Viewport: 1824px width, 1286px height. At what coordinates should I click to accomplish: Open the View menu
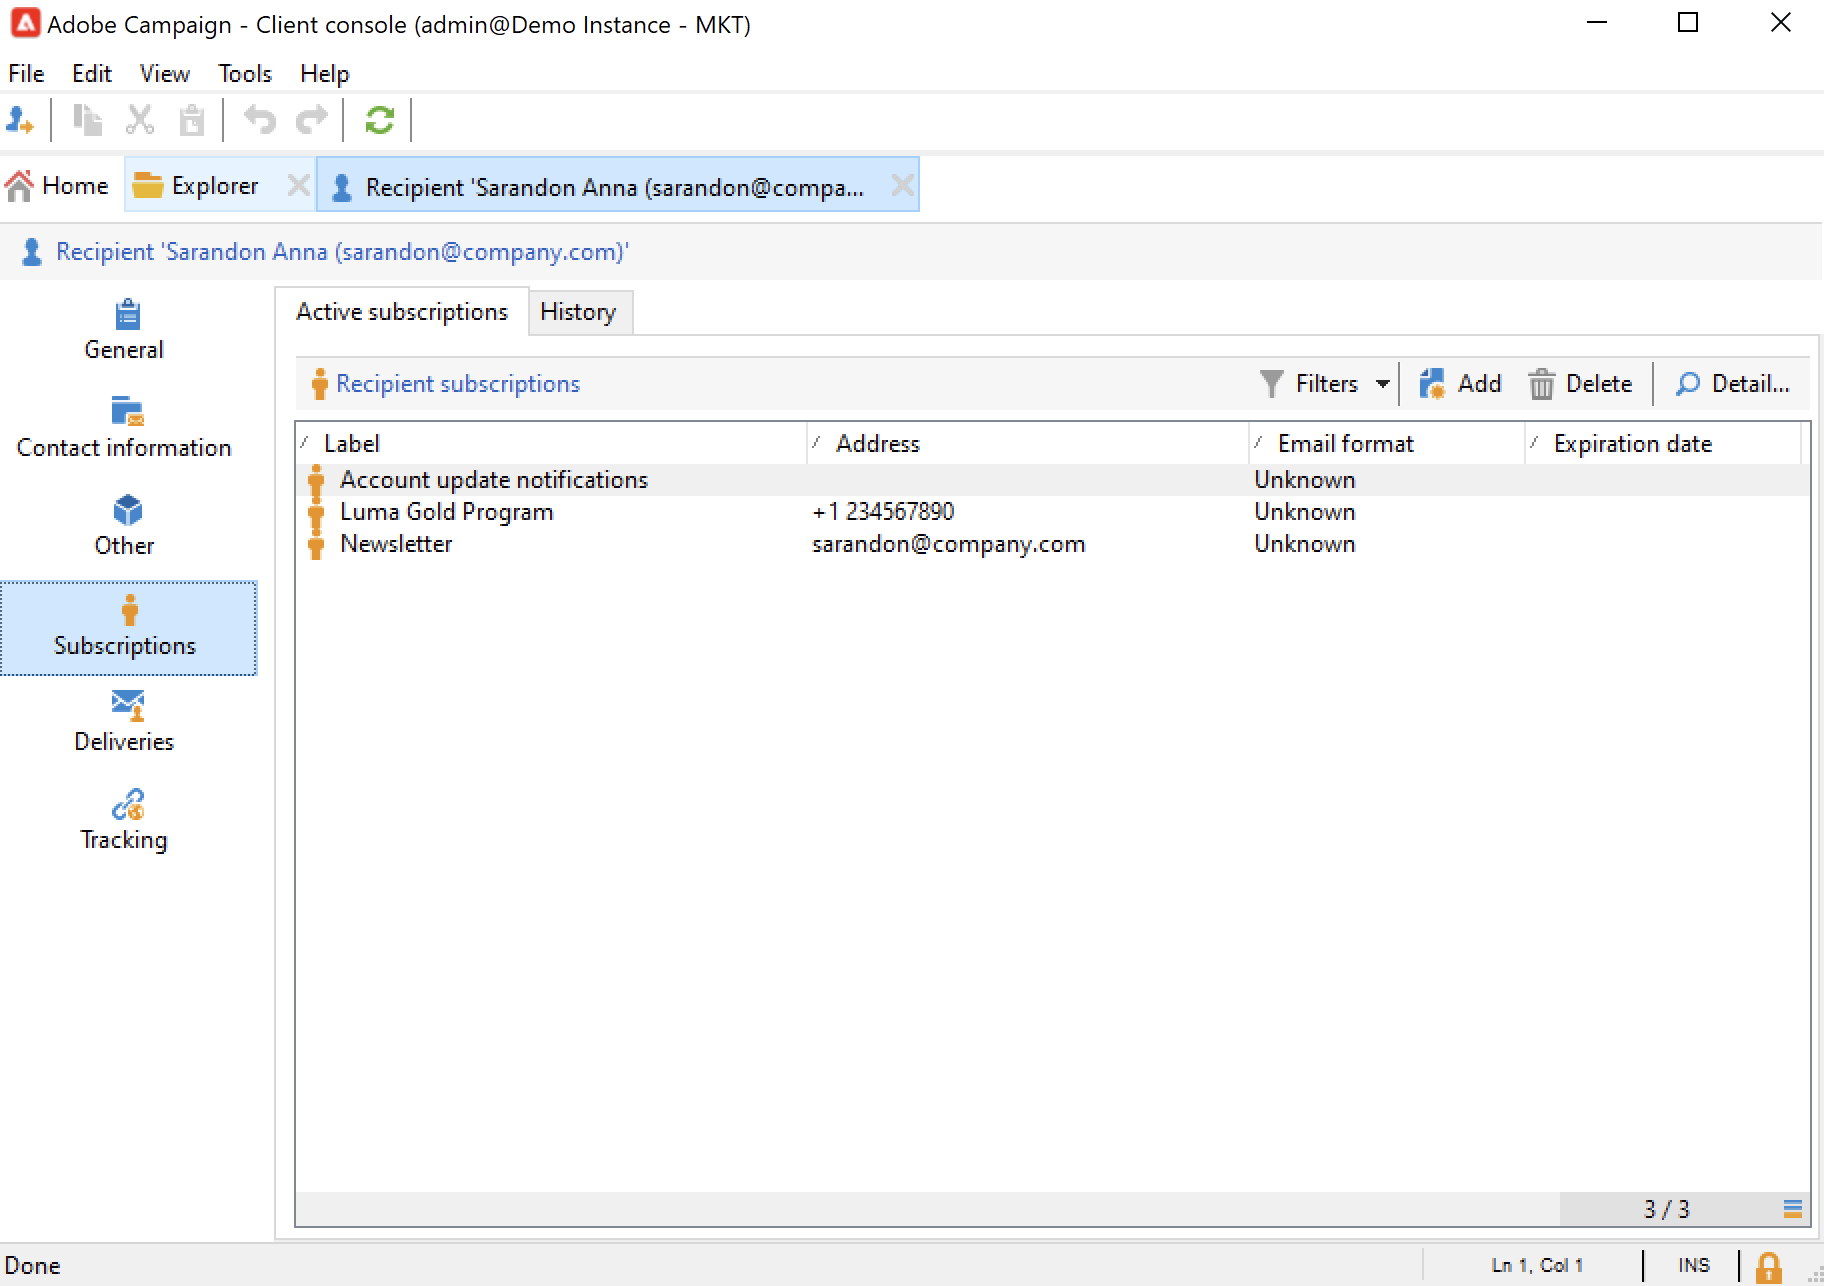point(165,74)
